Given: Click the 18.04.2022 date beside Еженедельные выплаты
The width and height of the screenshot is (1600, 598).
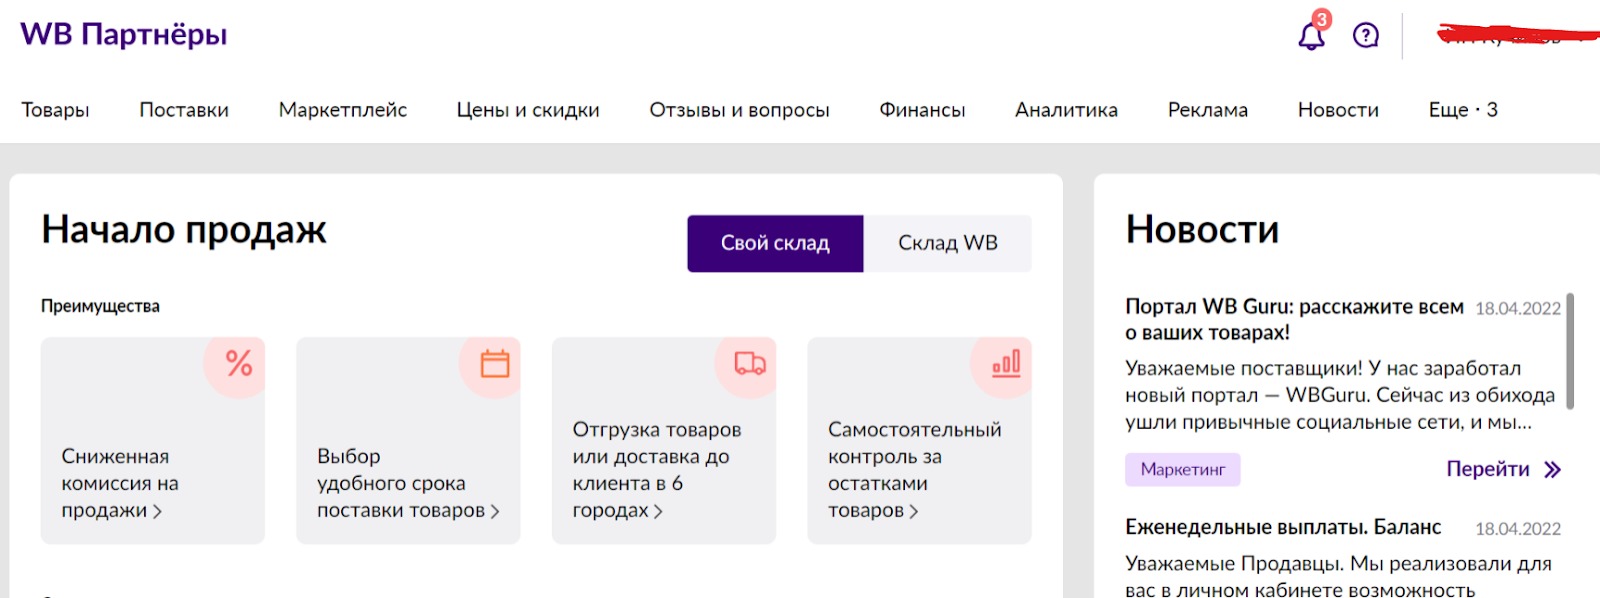Looking at the screenshot, I should pyautogui.click(x=1518, y=528).
